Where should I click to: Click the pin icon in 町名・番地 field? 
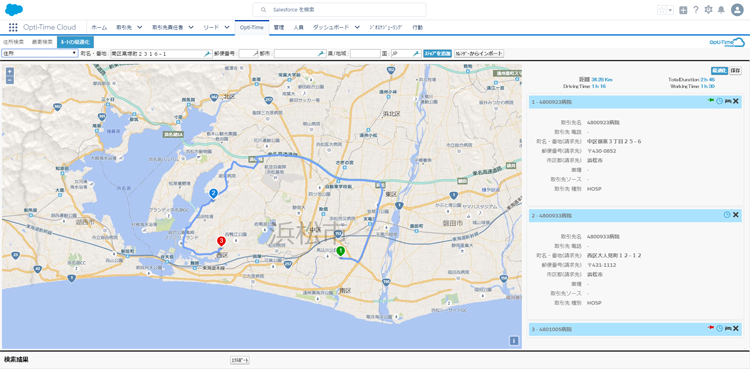(x=208, y=54)
